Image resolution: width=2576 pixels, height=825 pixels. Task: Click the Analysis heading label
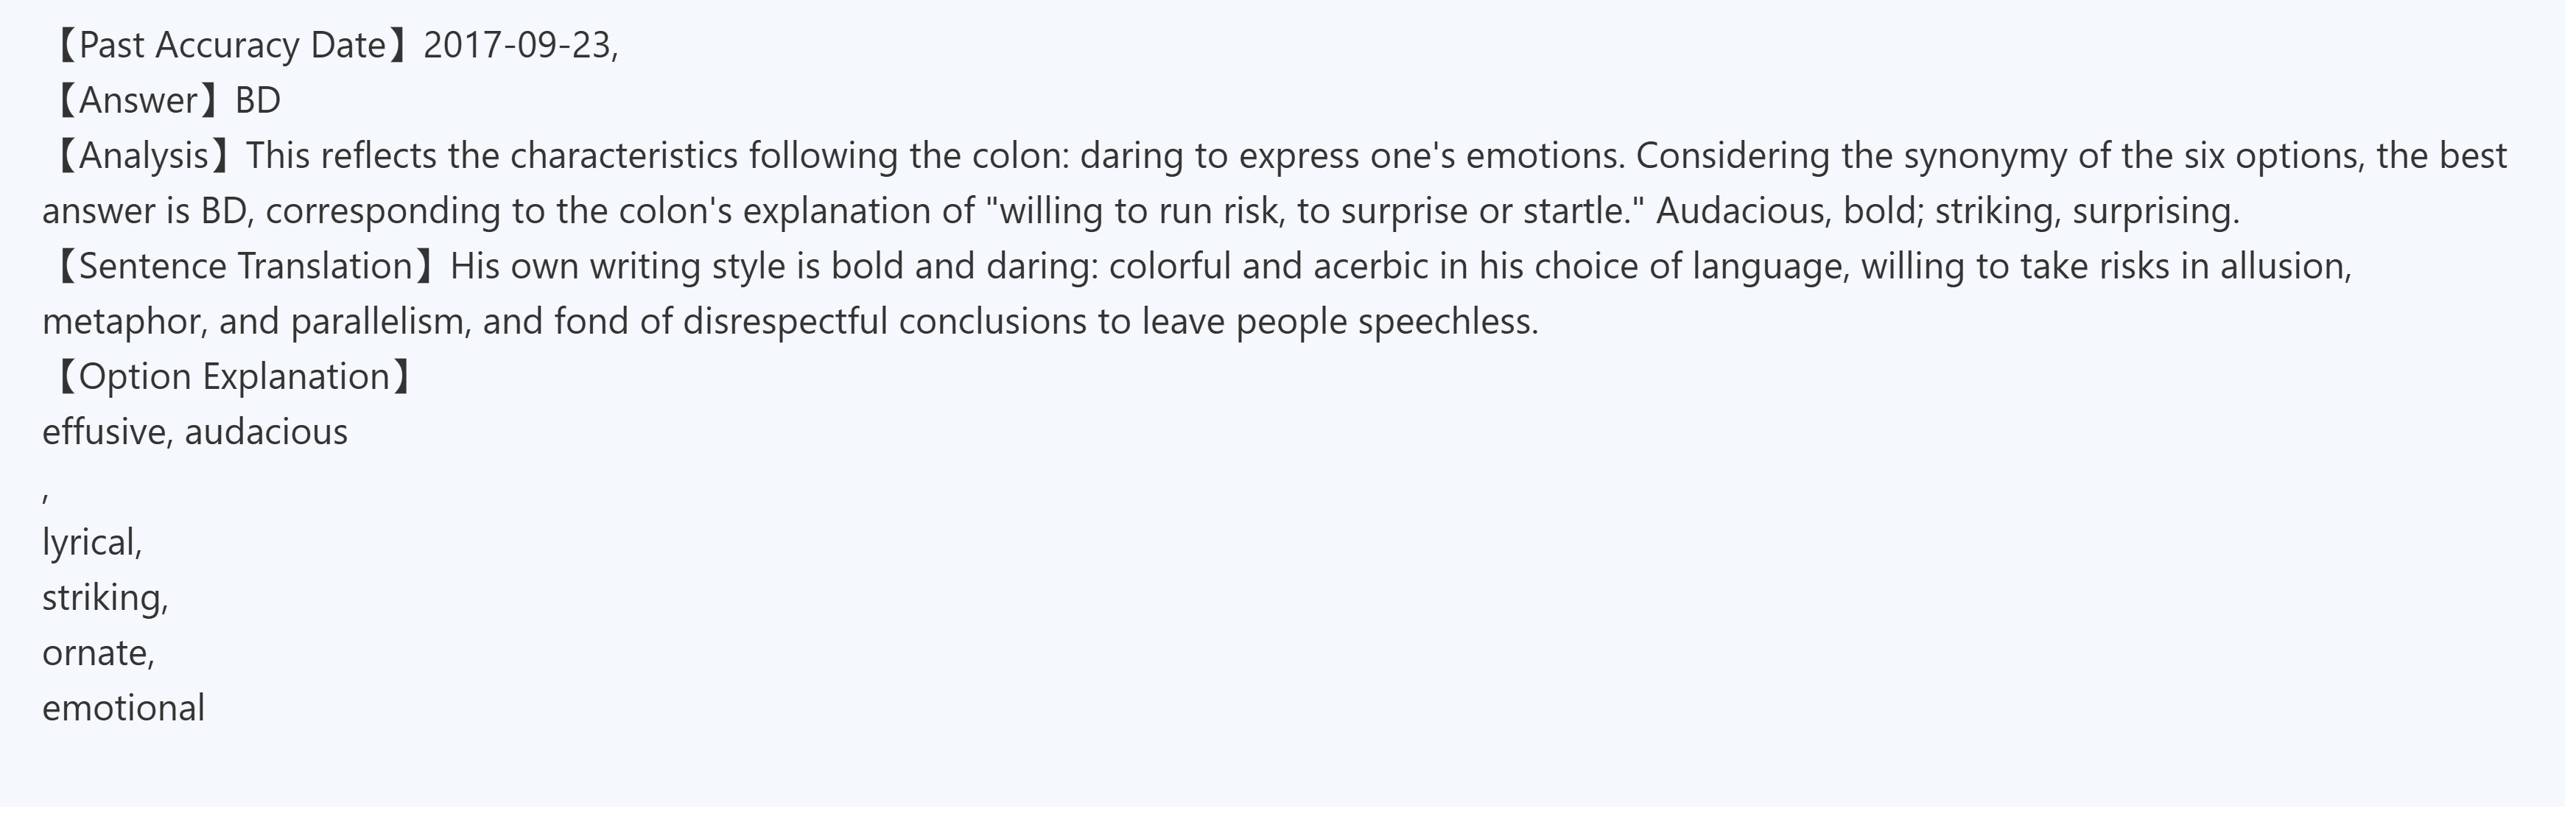coord(143,156)
